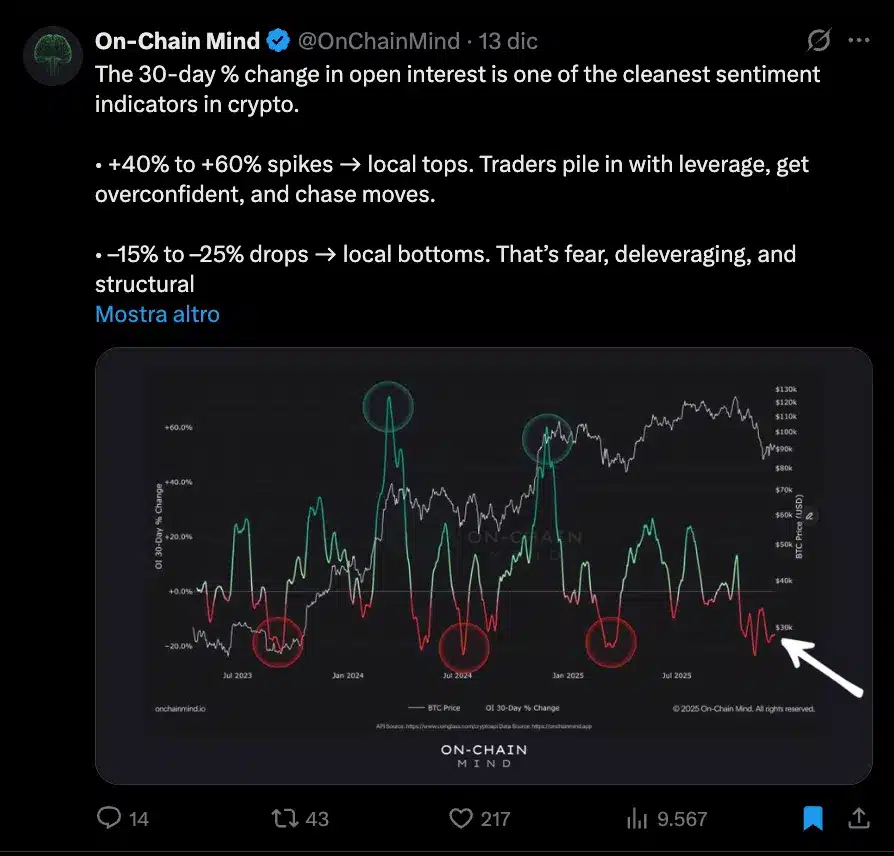Click the "On-Chain Mind" display name
This screenshot has height=856, width=894.
click(x=177, y=41)
